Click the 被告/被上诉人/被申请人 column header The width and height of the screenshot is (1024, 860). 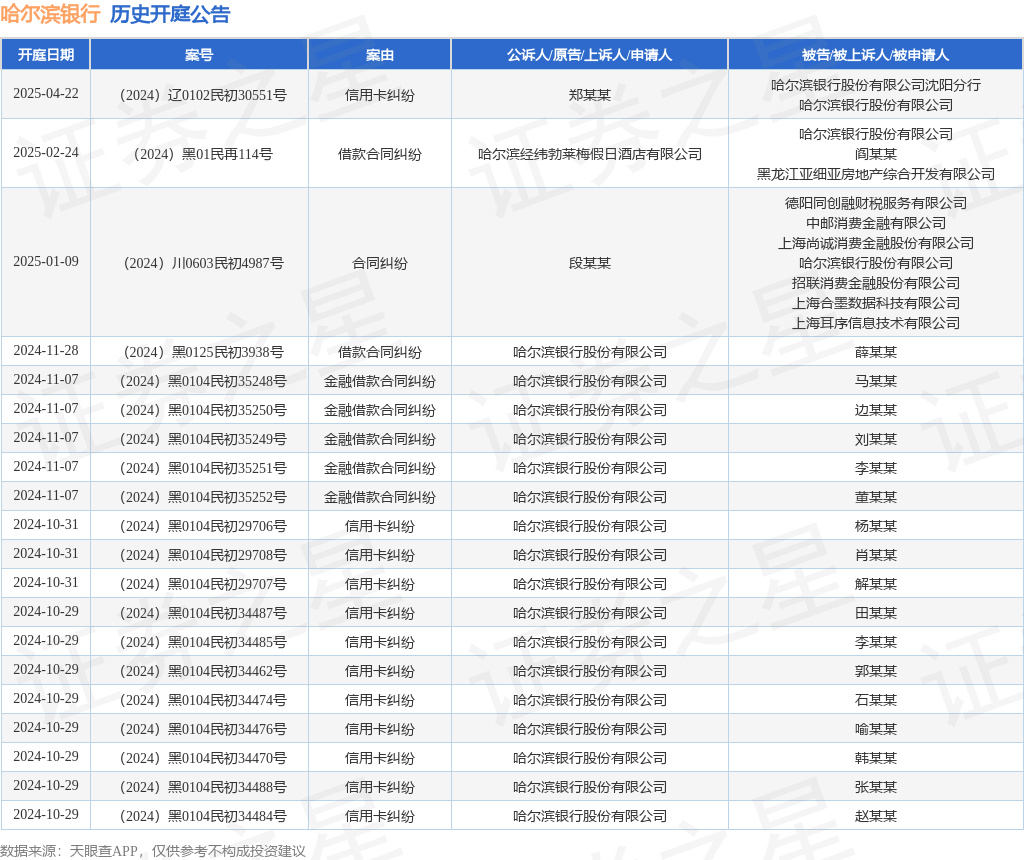tap(876, 55)
